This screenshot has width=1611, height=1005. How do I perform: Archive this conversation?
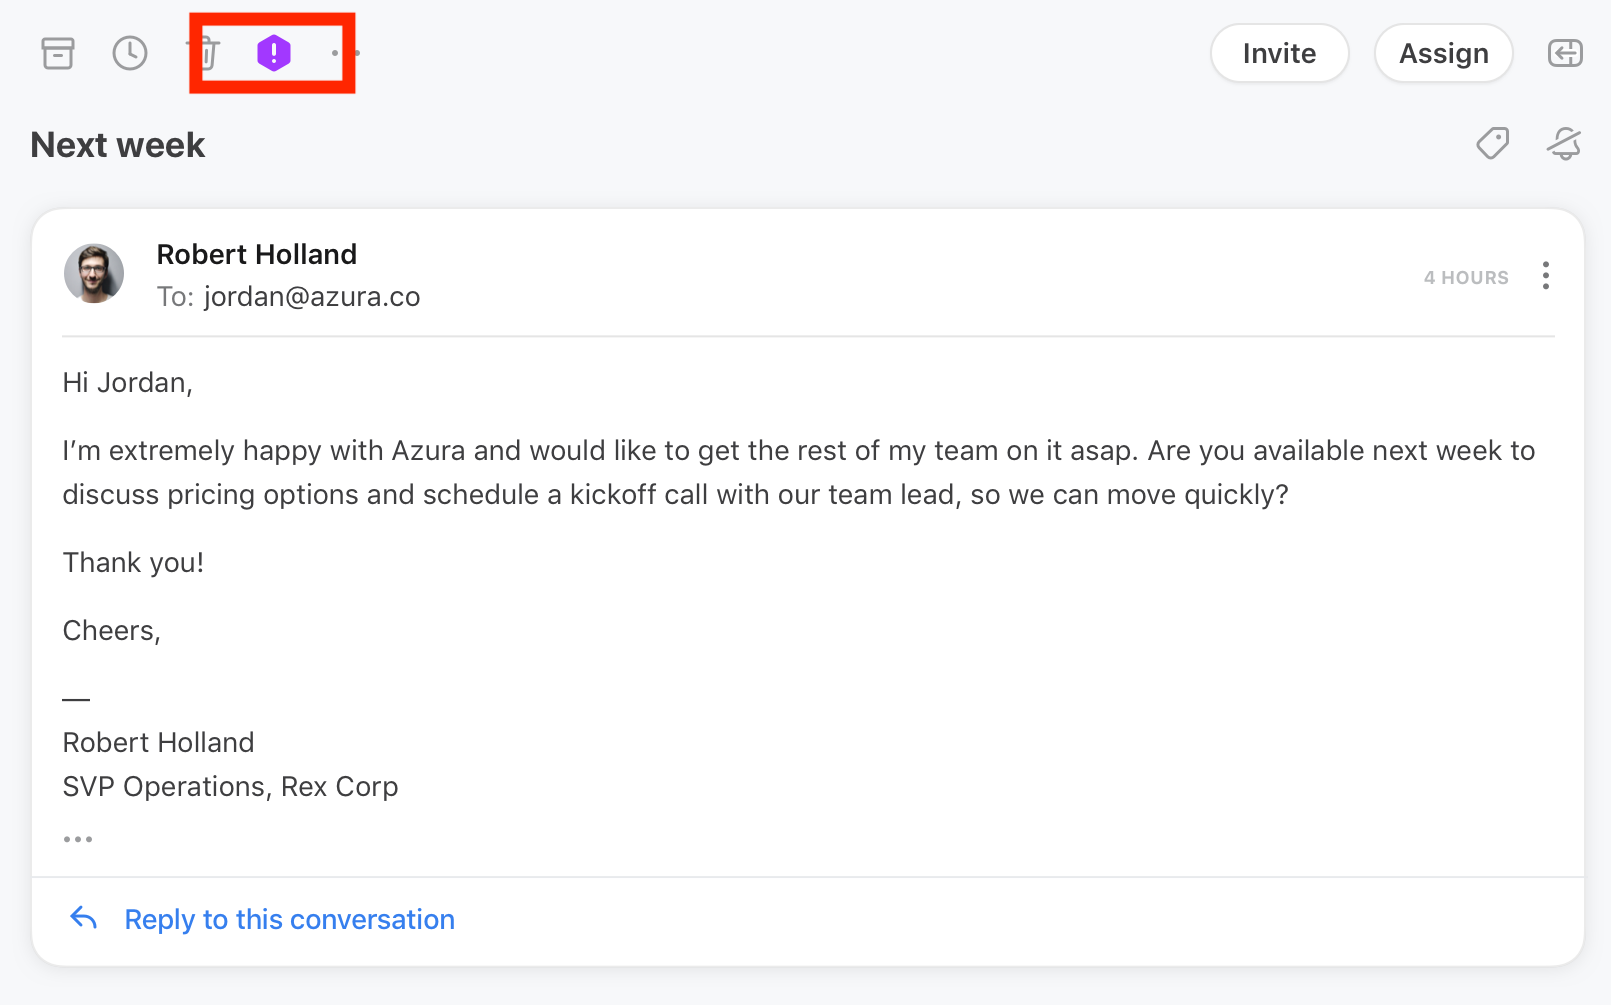(x=58, y=53)
